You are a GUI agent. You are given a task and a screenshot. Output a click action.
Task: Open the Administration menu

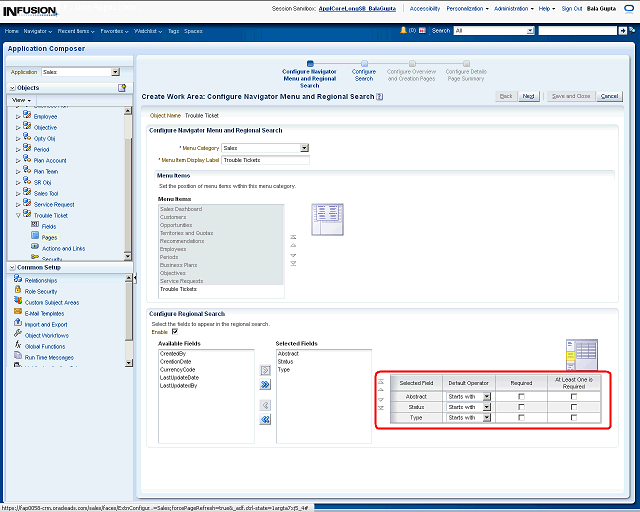point(513,8)
